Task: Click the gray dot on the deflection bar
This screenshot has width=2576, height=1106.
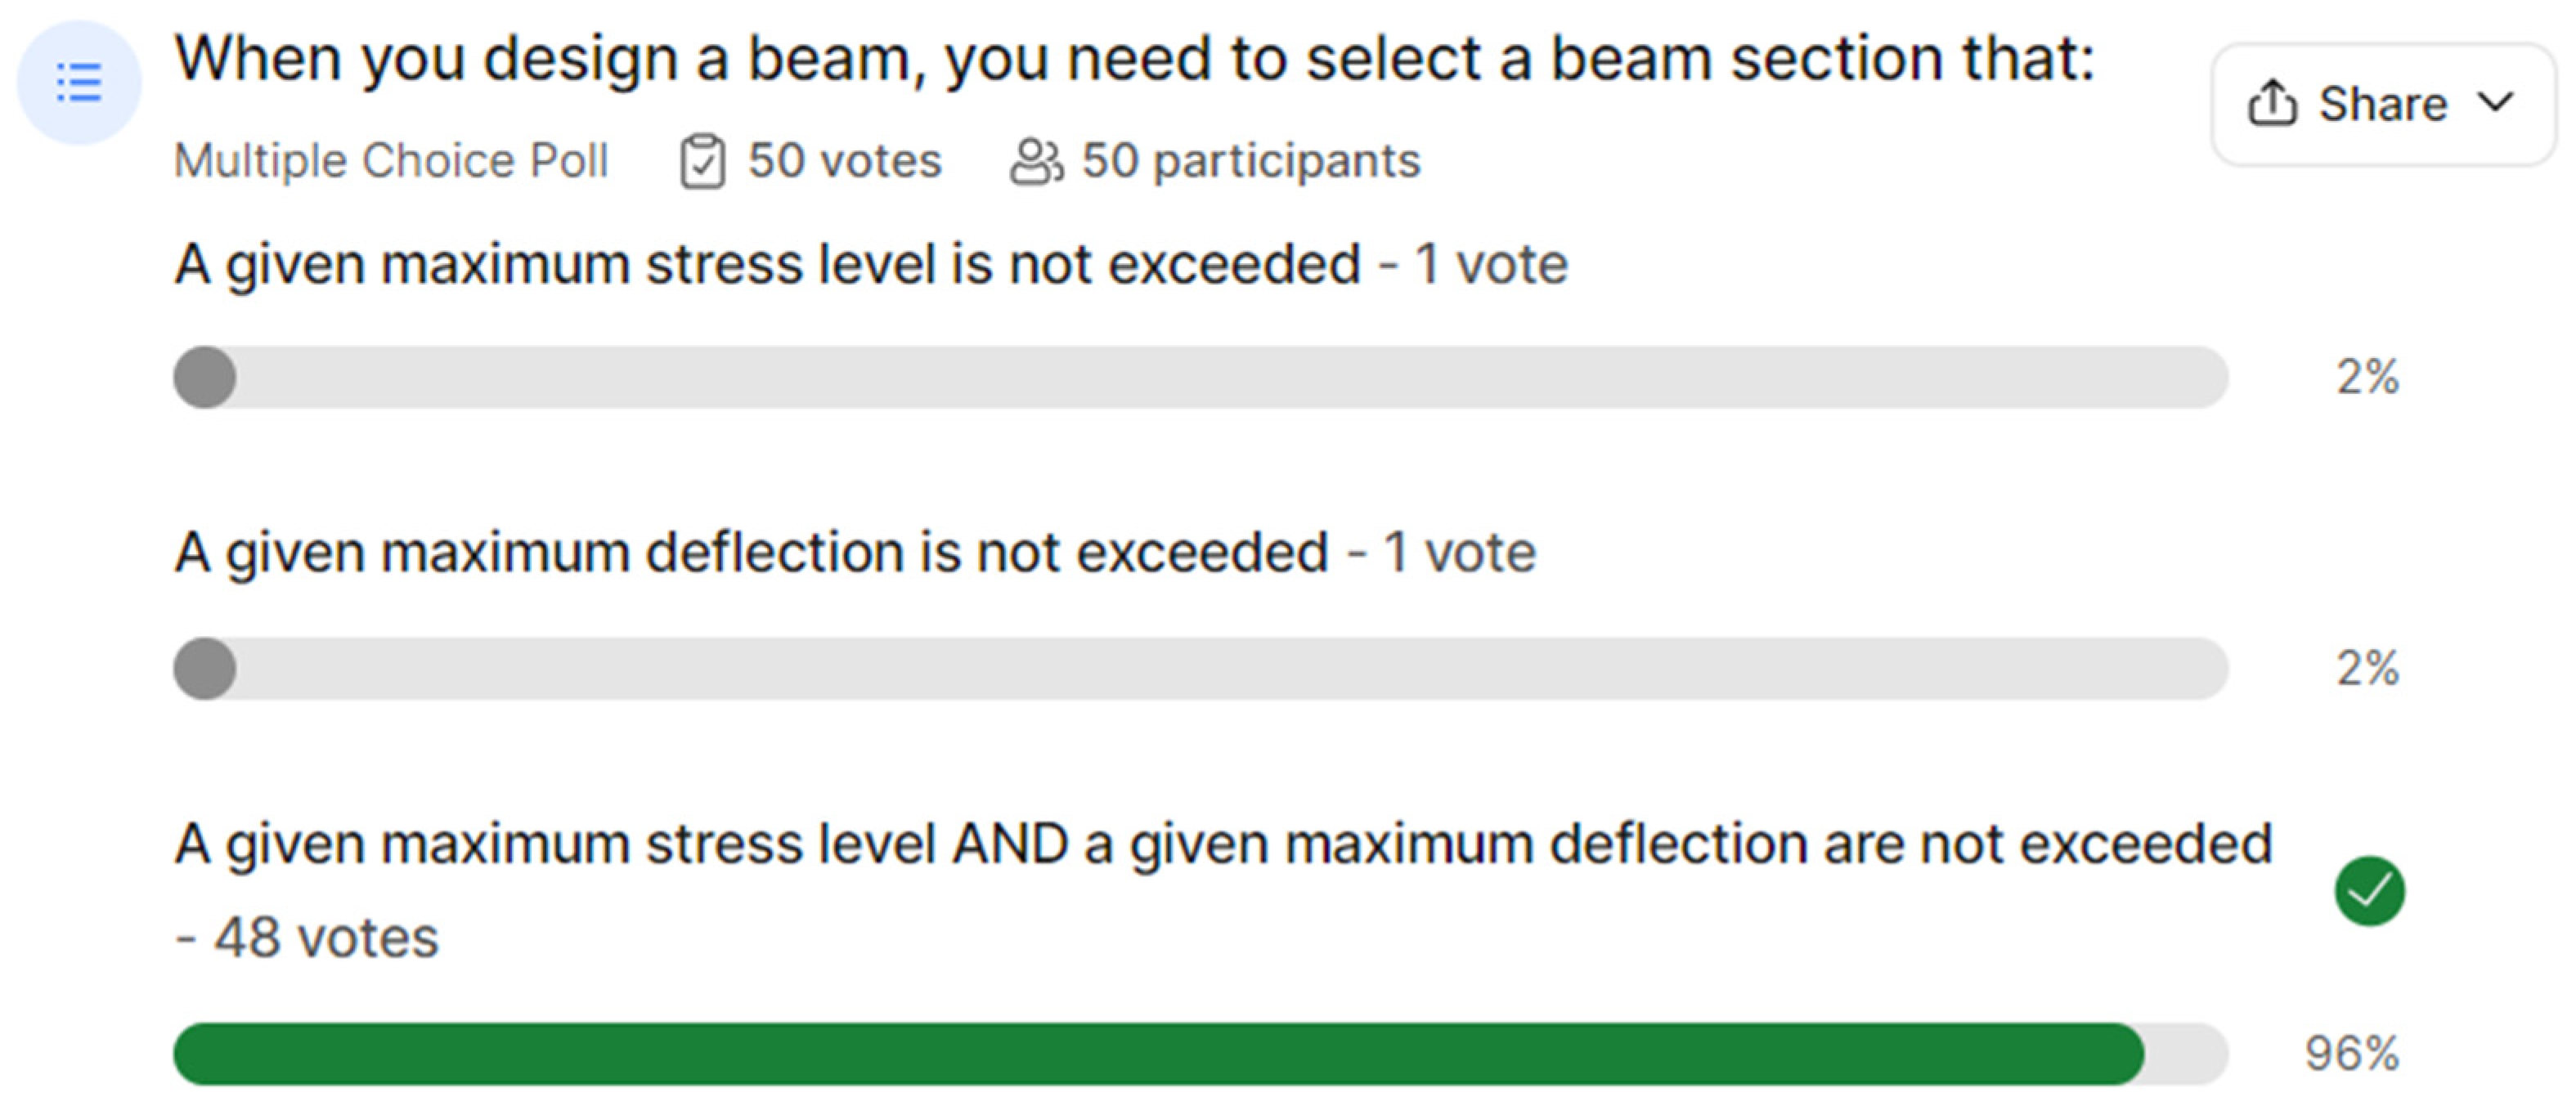Action: point(205,668)
